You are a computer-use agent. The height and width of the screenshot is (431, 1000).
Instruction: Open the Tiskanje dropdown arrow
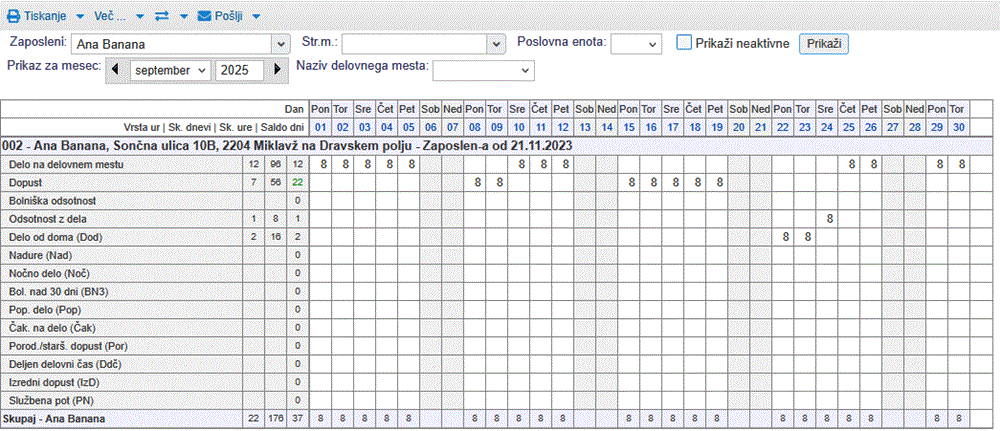[79, 17]
